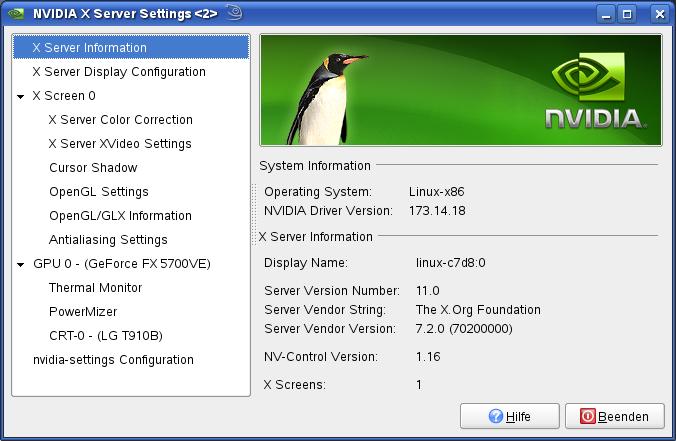Screen dimensions: 676x441
Task: Collapse the GPU 0 tree node arrow
Action: [20, 264]
